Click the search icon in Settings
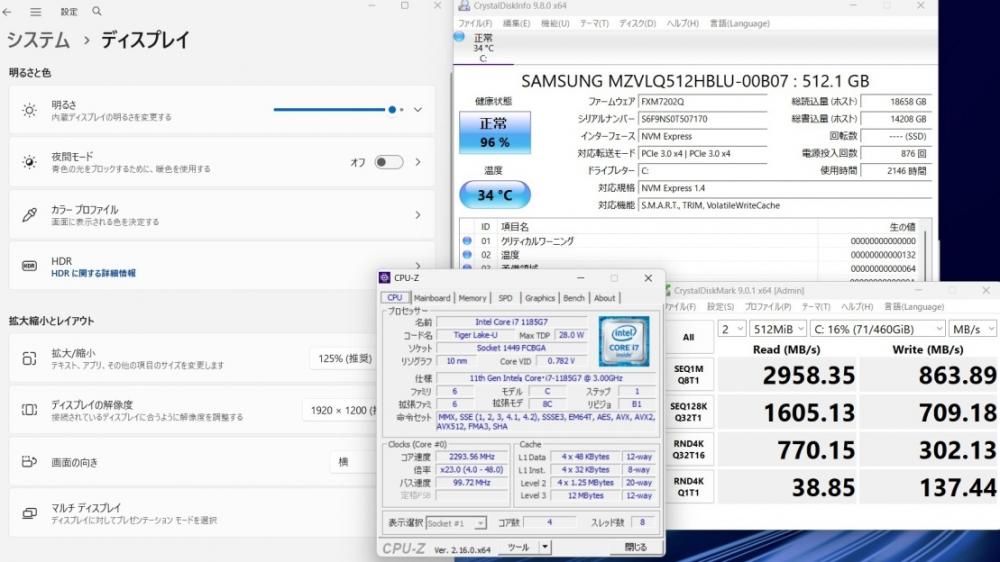The height and width of the screenshot is (562, 1000). click(x=96, y=11)
